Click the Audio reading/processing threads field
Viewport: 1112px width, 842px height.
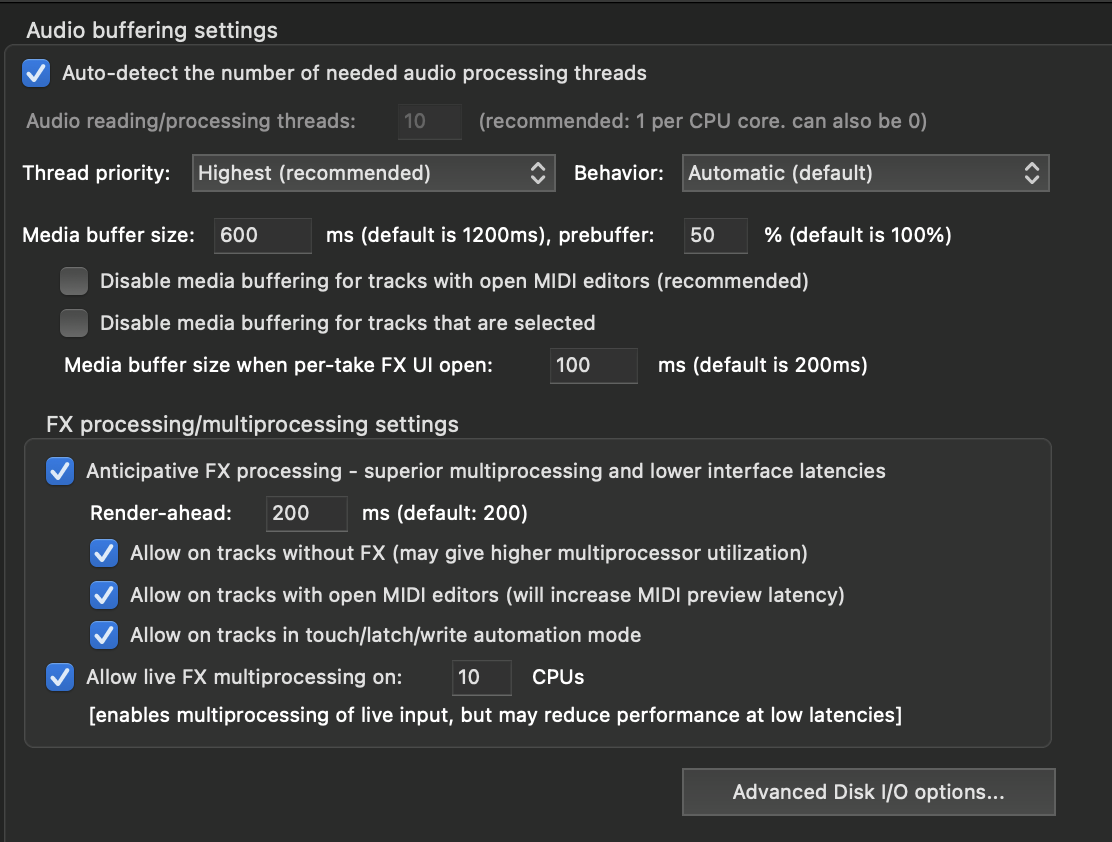coord(430,121)
